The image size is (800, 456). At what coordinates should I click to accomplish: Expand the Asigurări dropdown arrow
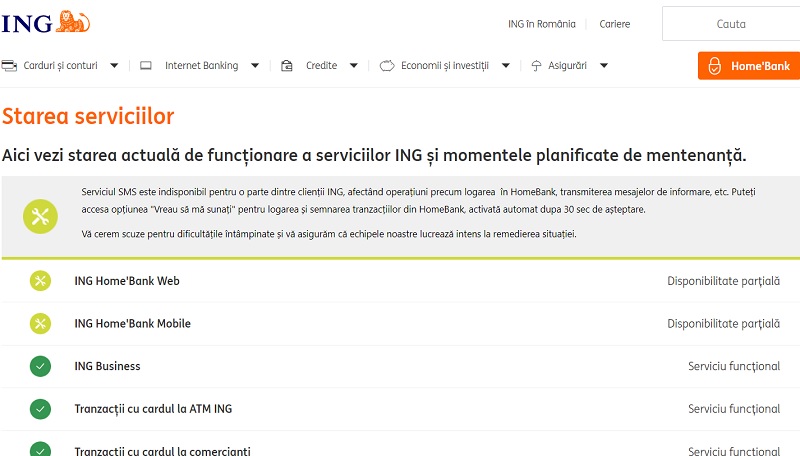[x=604, y=65]
